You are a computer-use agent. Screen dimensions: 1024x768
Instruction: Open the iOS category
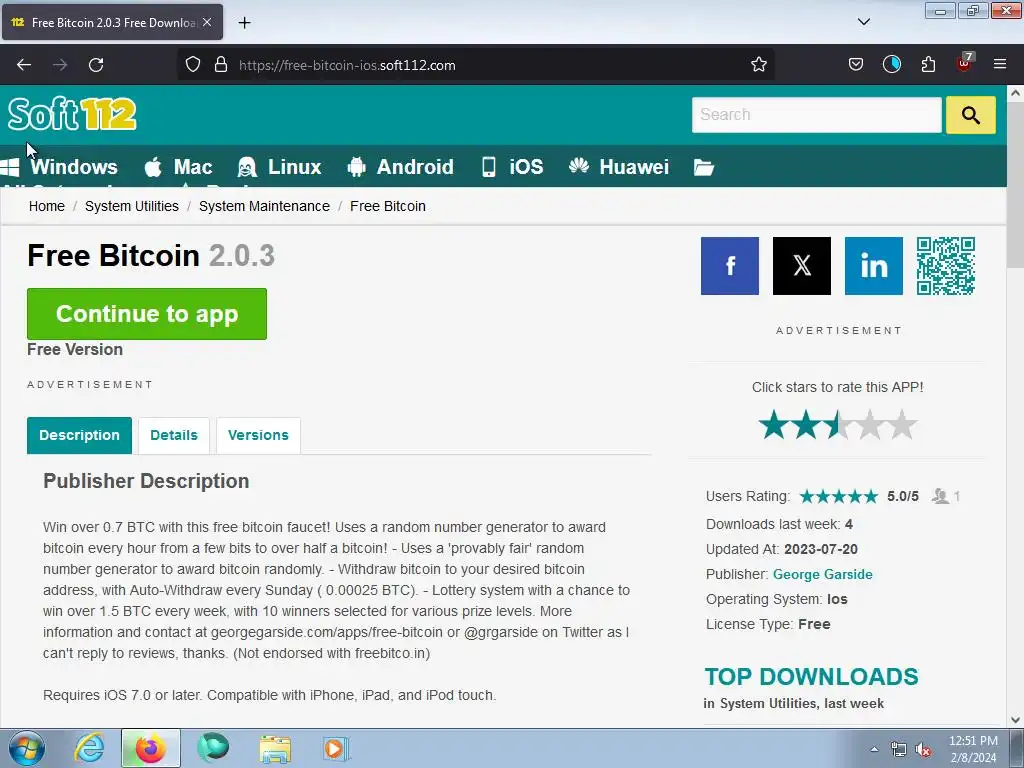(x=513, y=167)
